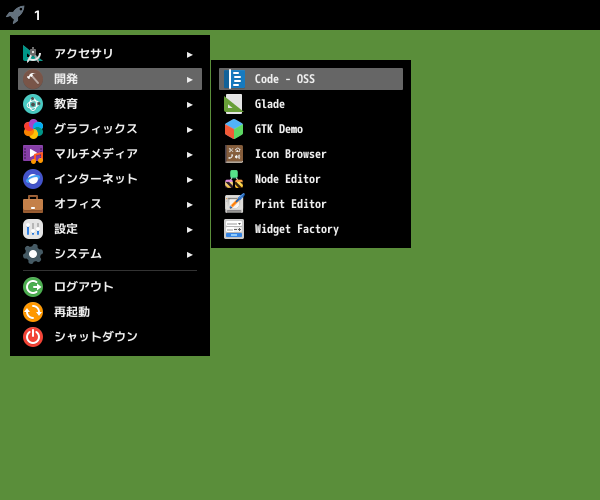The image size is (600, 500).
Task: Click the Code - OSS app icon
Action: pos(234,79)
